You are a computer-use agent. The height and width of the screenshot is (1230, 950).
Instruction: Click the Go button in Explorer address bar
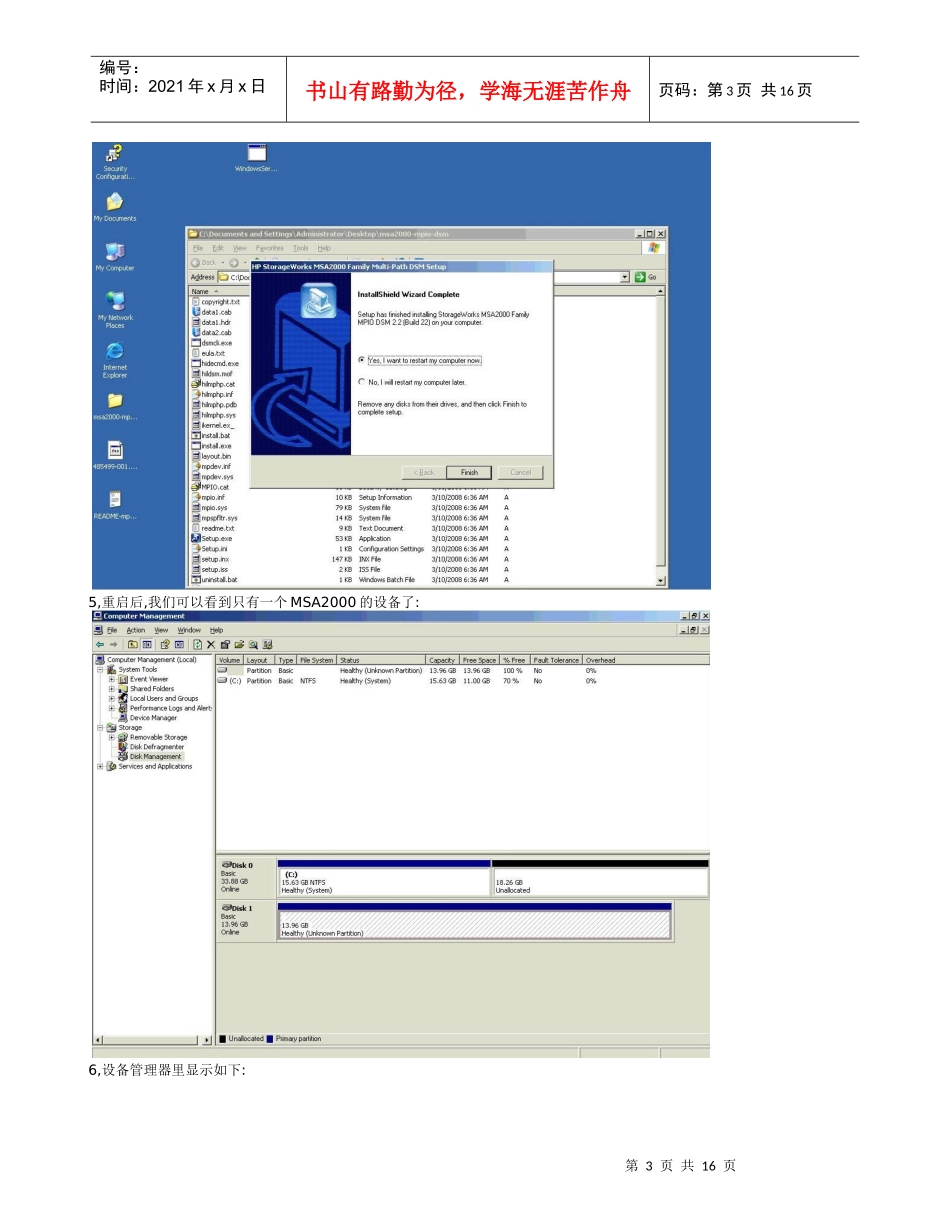coord(647,277)
